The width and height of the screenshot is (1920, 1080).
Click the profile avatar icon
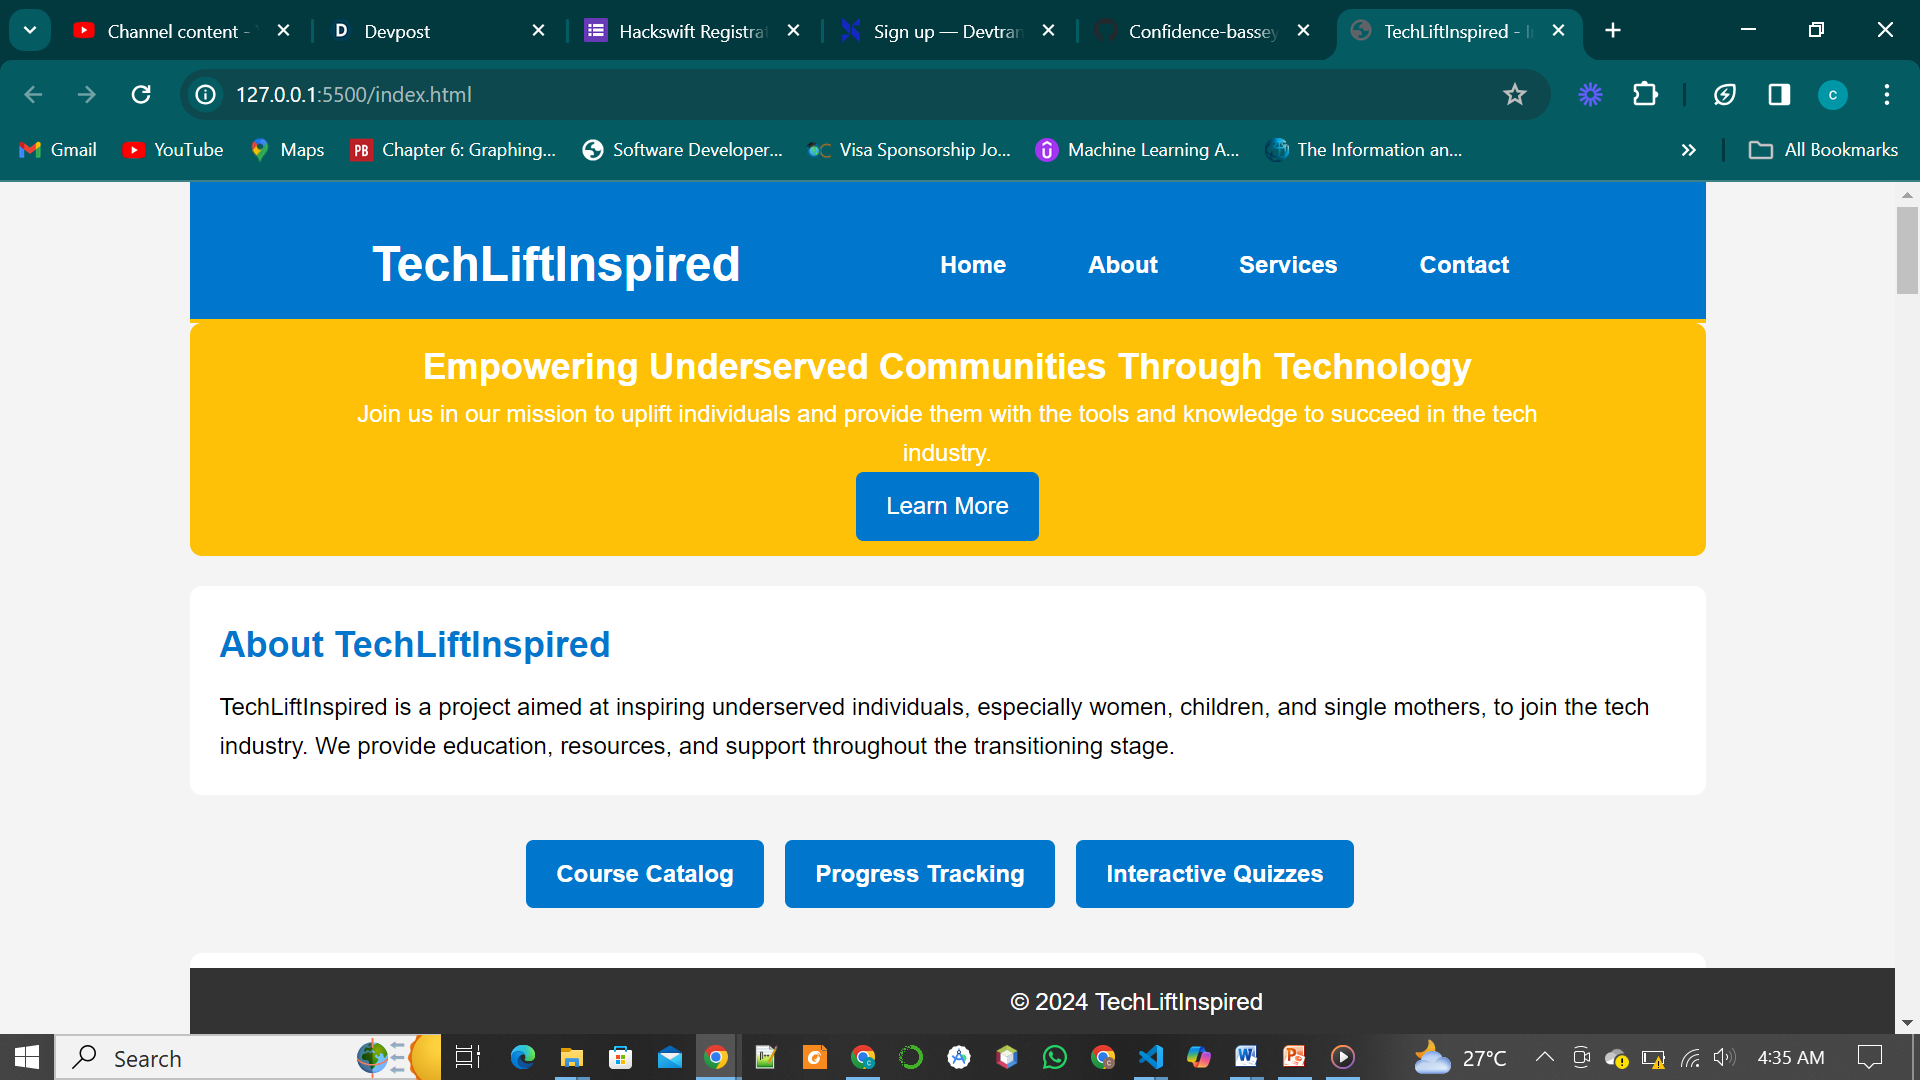click(x=1832, y=94)
